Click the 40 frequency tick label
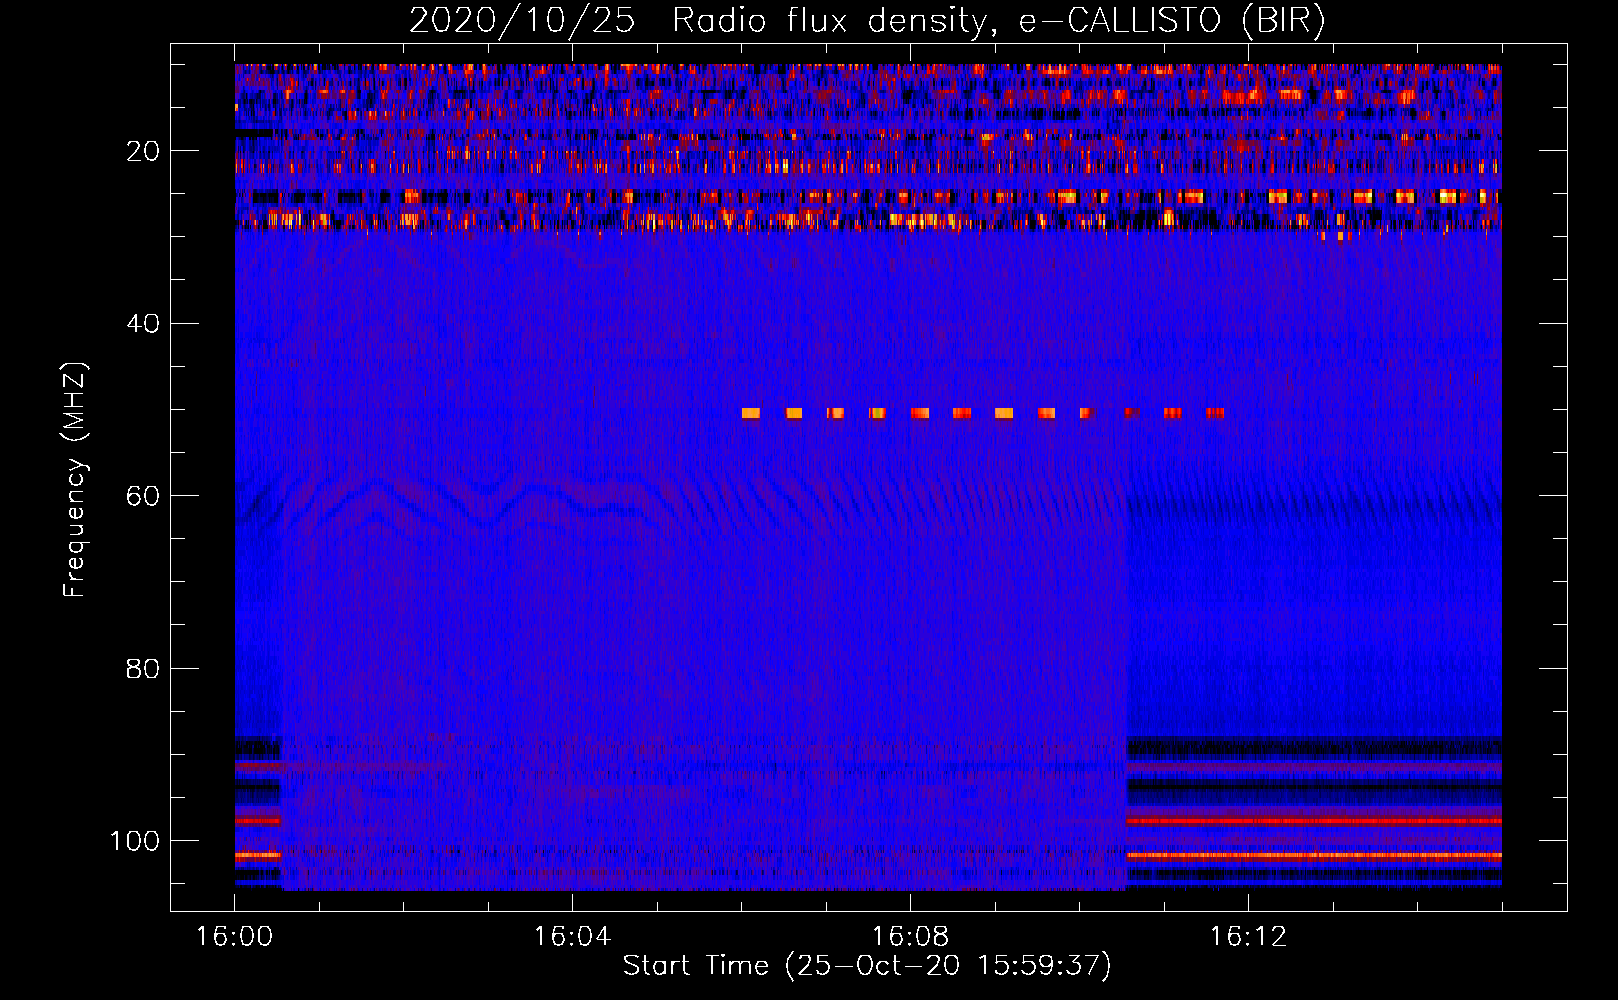This screenshot has width=1618, height=1000. pos(144,324)
